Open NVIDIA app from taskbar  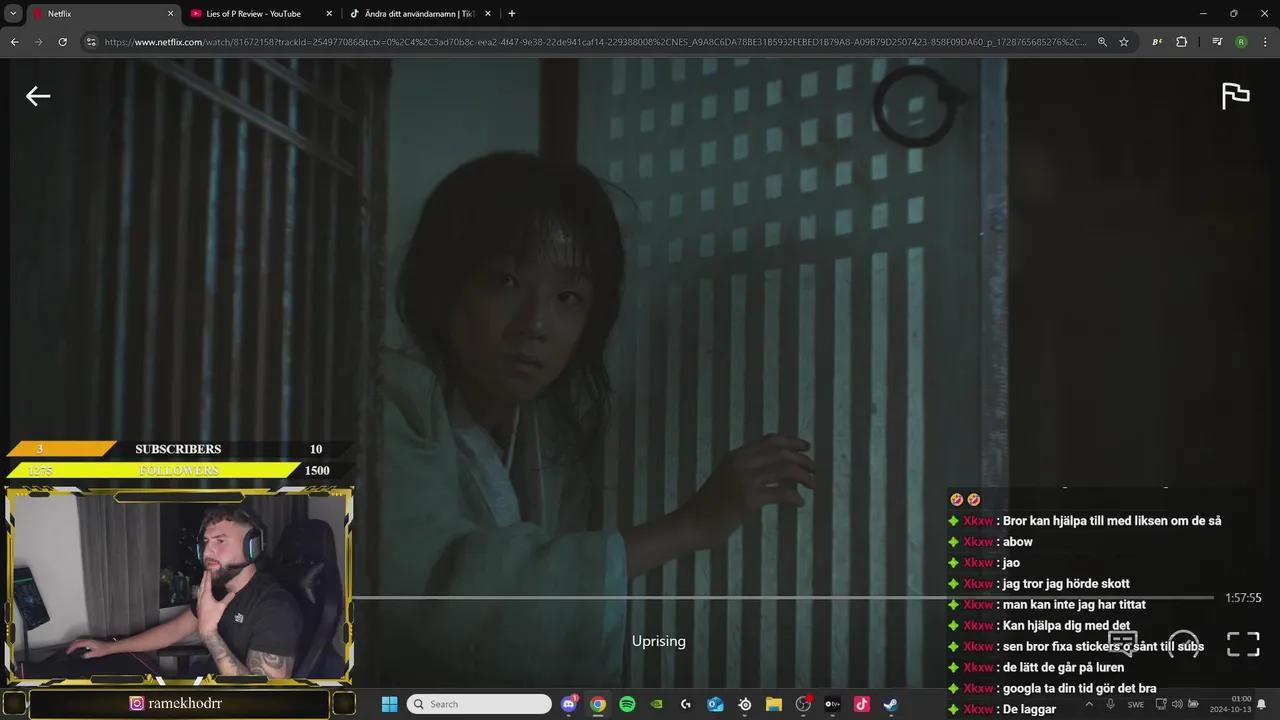(x=656, y=704)
